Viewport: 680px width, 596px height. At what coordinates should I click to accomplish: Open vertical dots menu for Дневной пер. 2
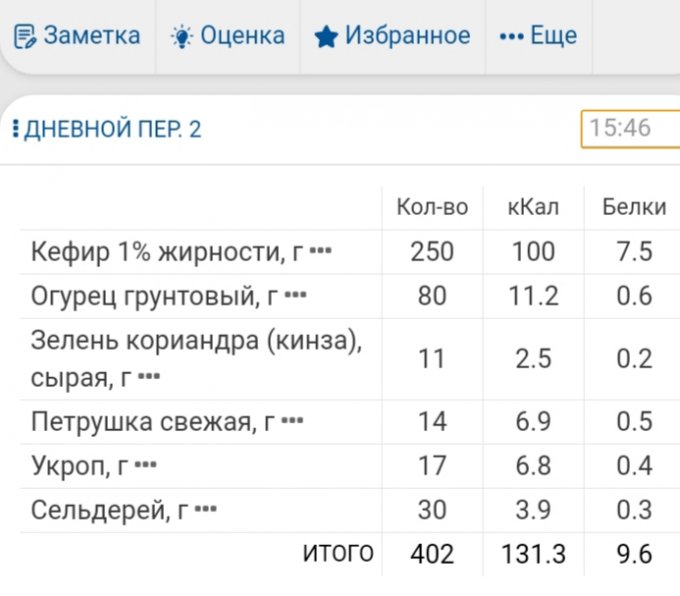click(x=15, y=129)
